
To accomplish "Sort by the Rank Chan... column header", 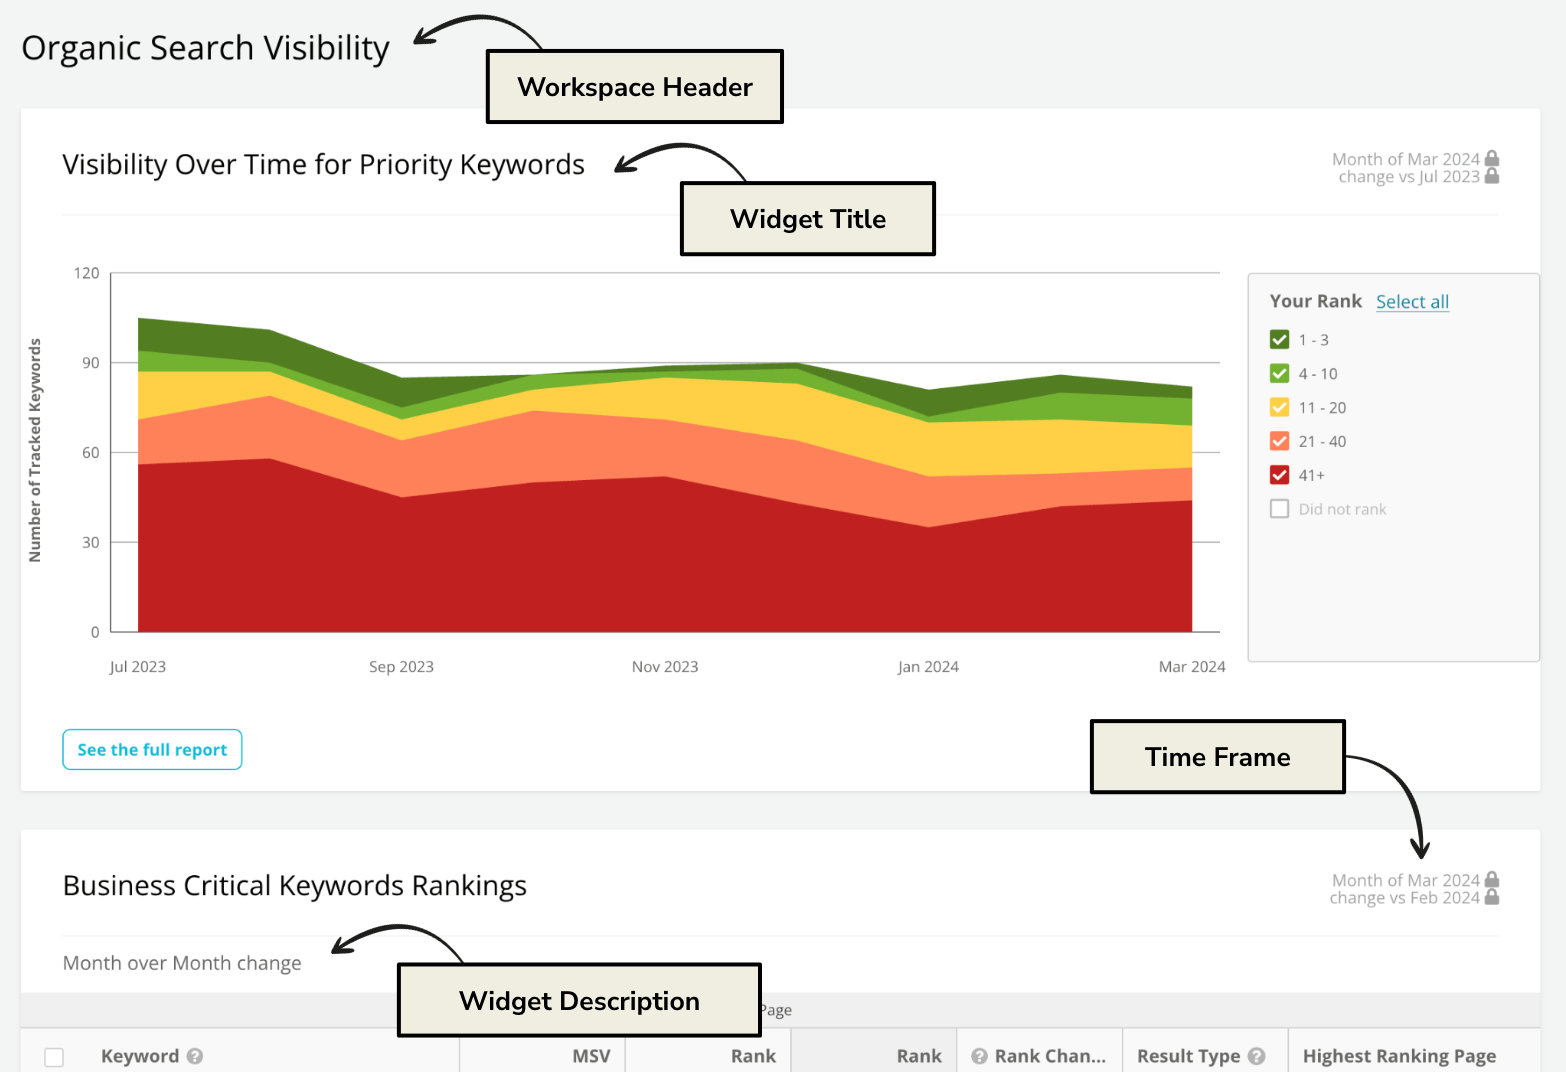I will [1050, 1056].
